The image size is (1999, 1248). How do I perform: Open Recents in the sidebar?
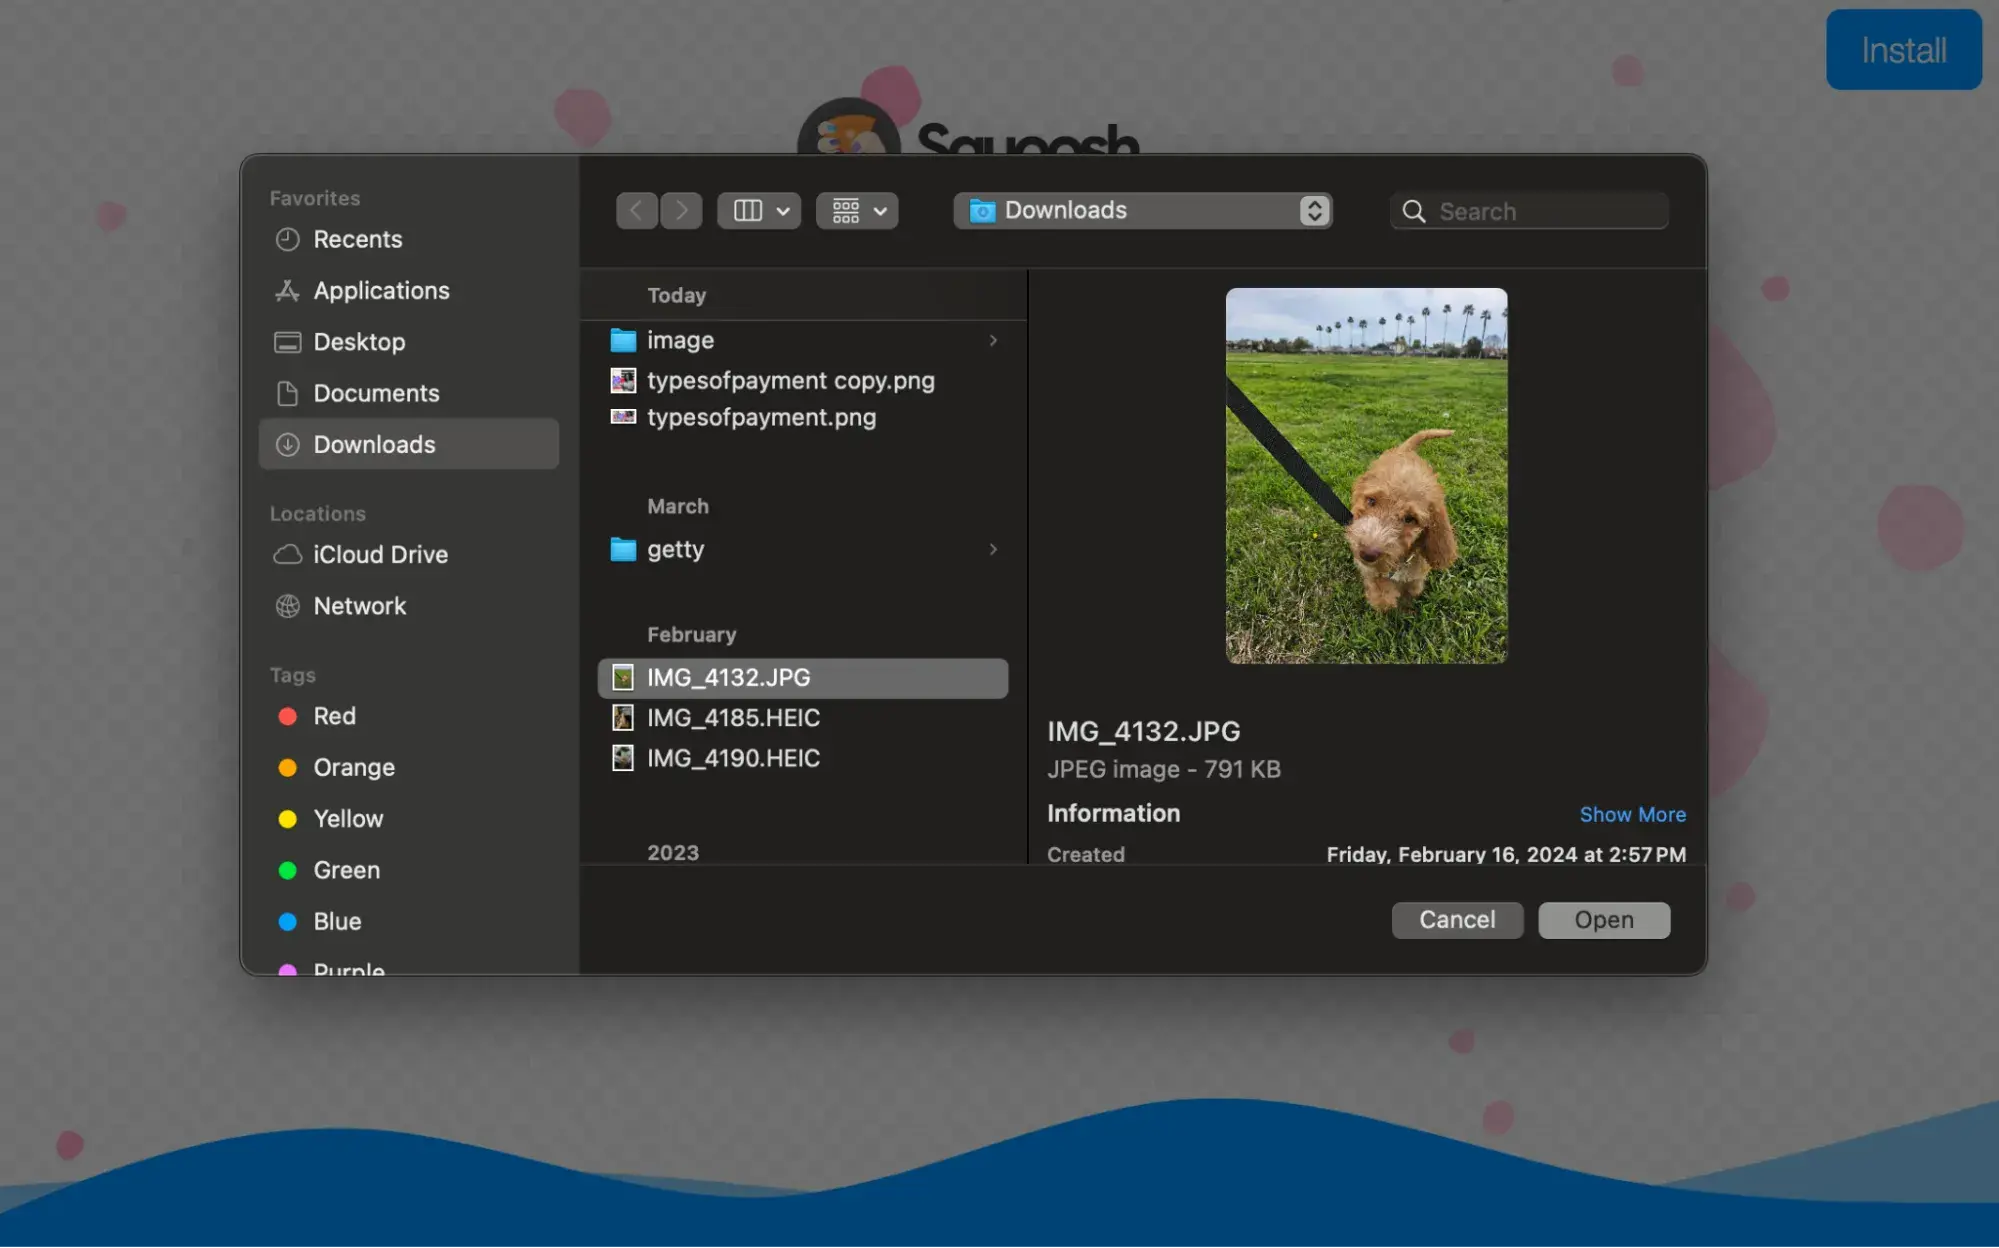tap(408, 239)
